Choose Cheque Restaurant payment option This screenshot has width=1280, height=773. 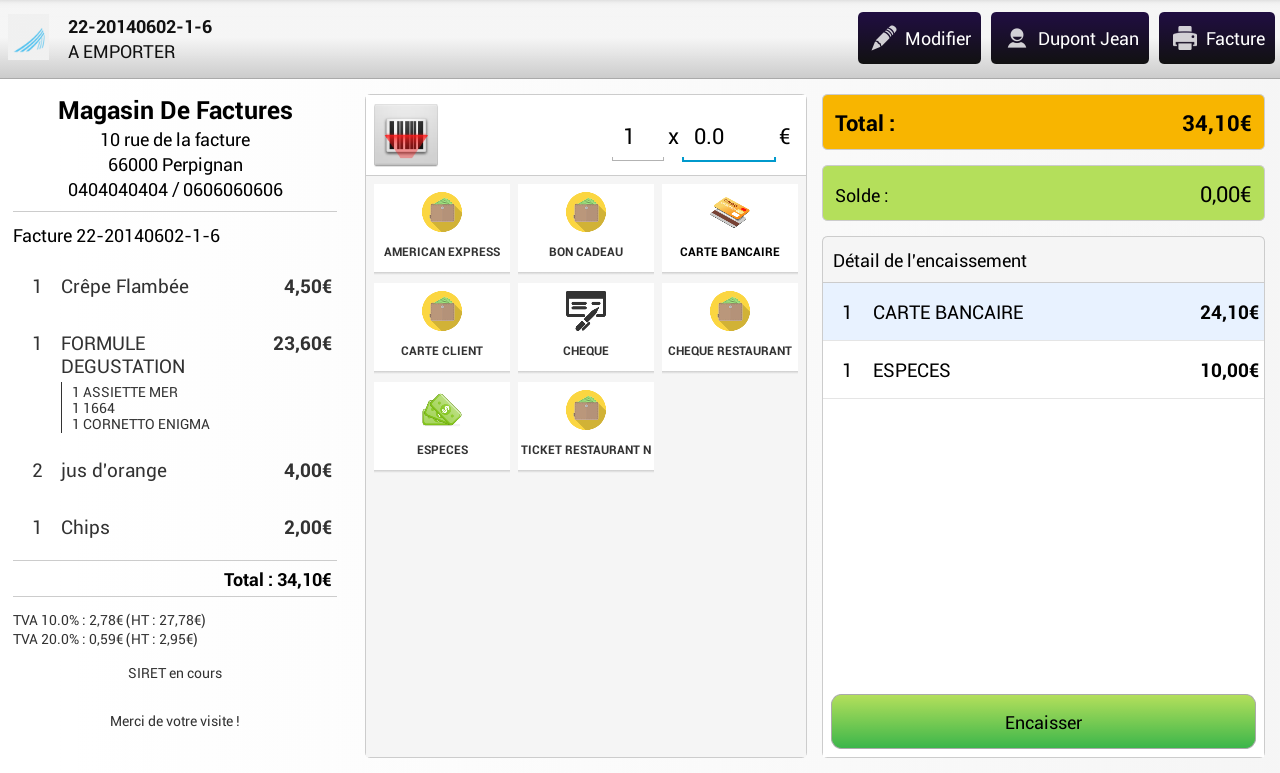coord(730,326)
